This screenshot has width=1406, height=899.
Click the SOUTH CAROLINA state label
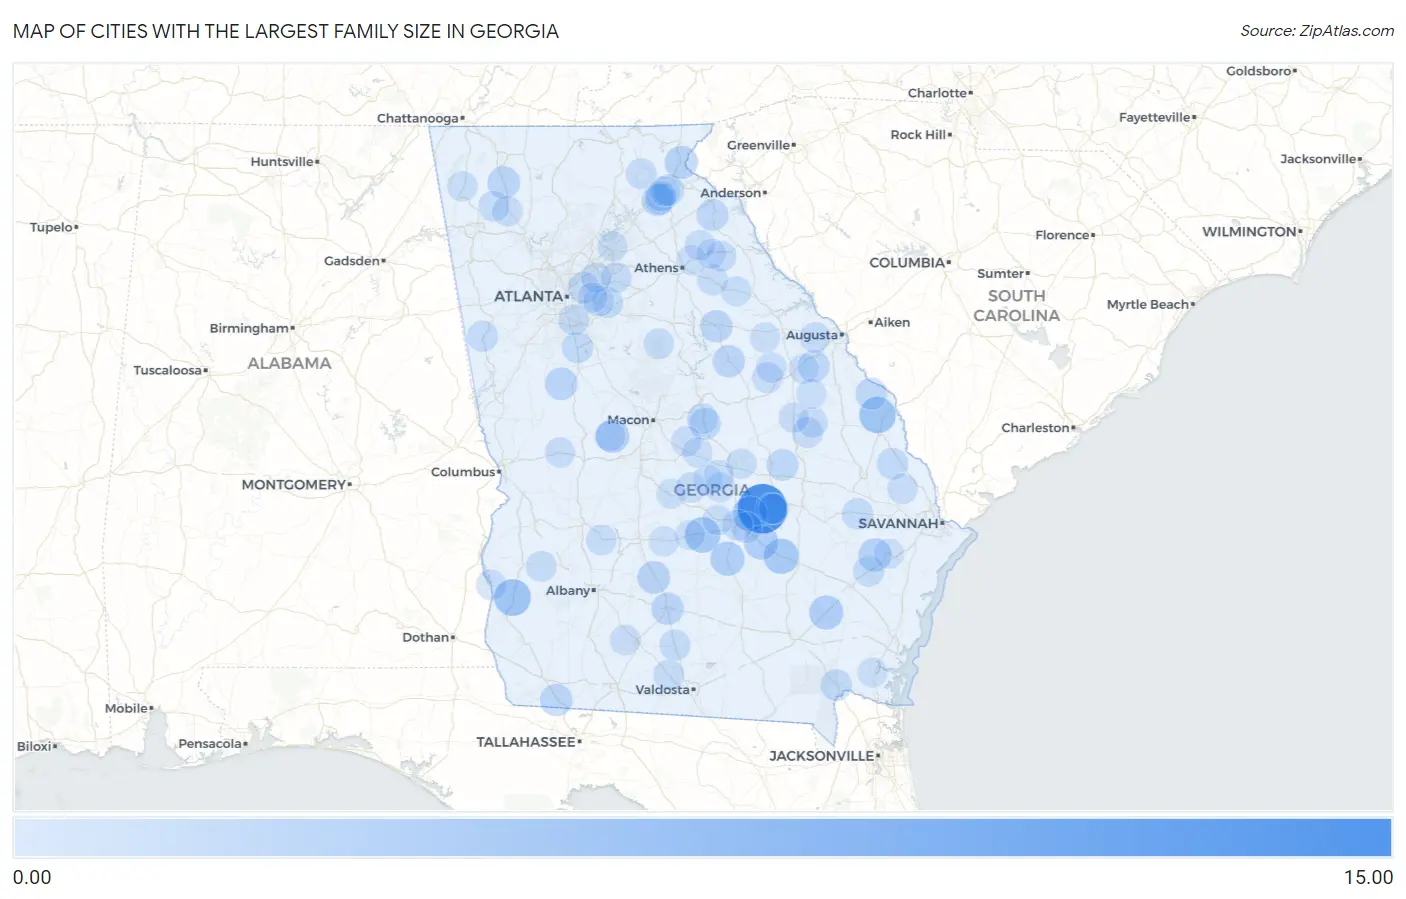[1017, 306]
